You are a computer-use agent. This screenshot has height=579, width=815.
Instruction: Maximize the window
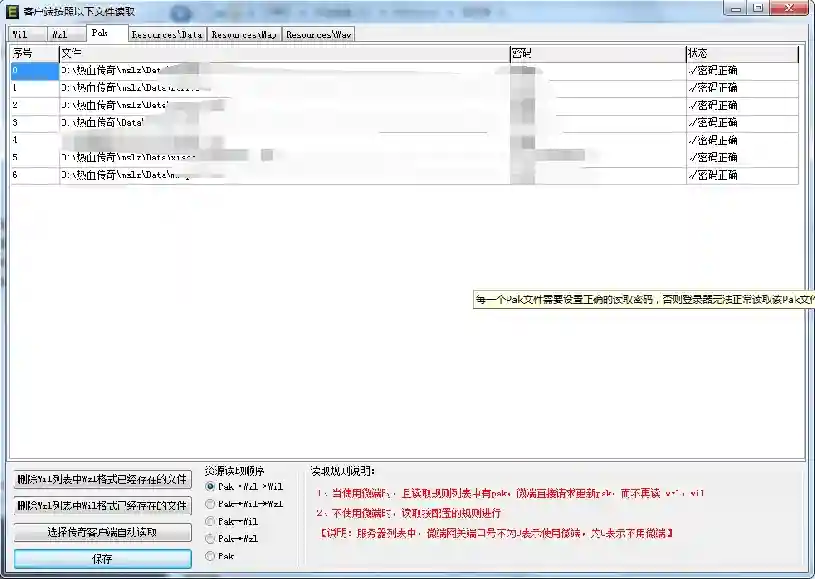click(758, 8)
